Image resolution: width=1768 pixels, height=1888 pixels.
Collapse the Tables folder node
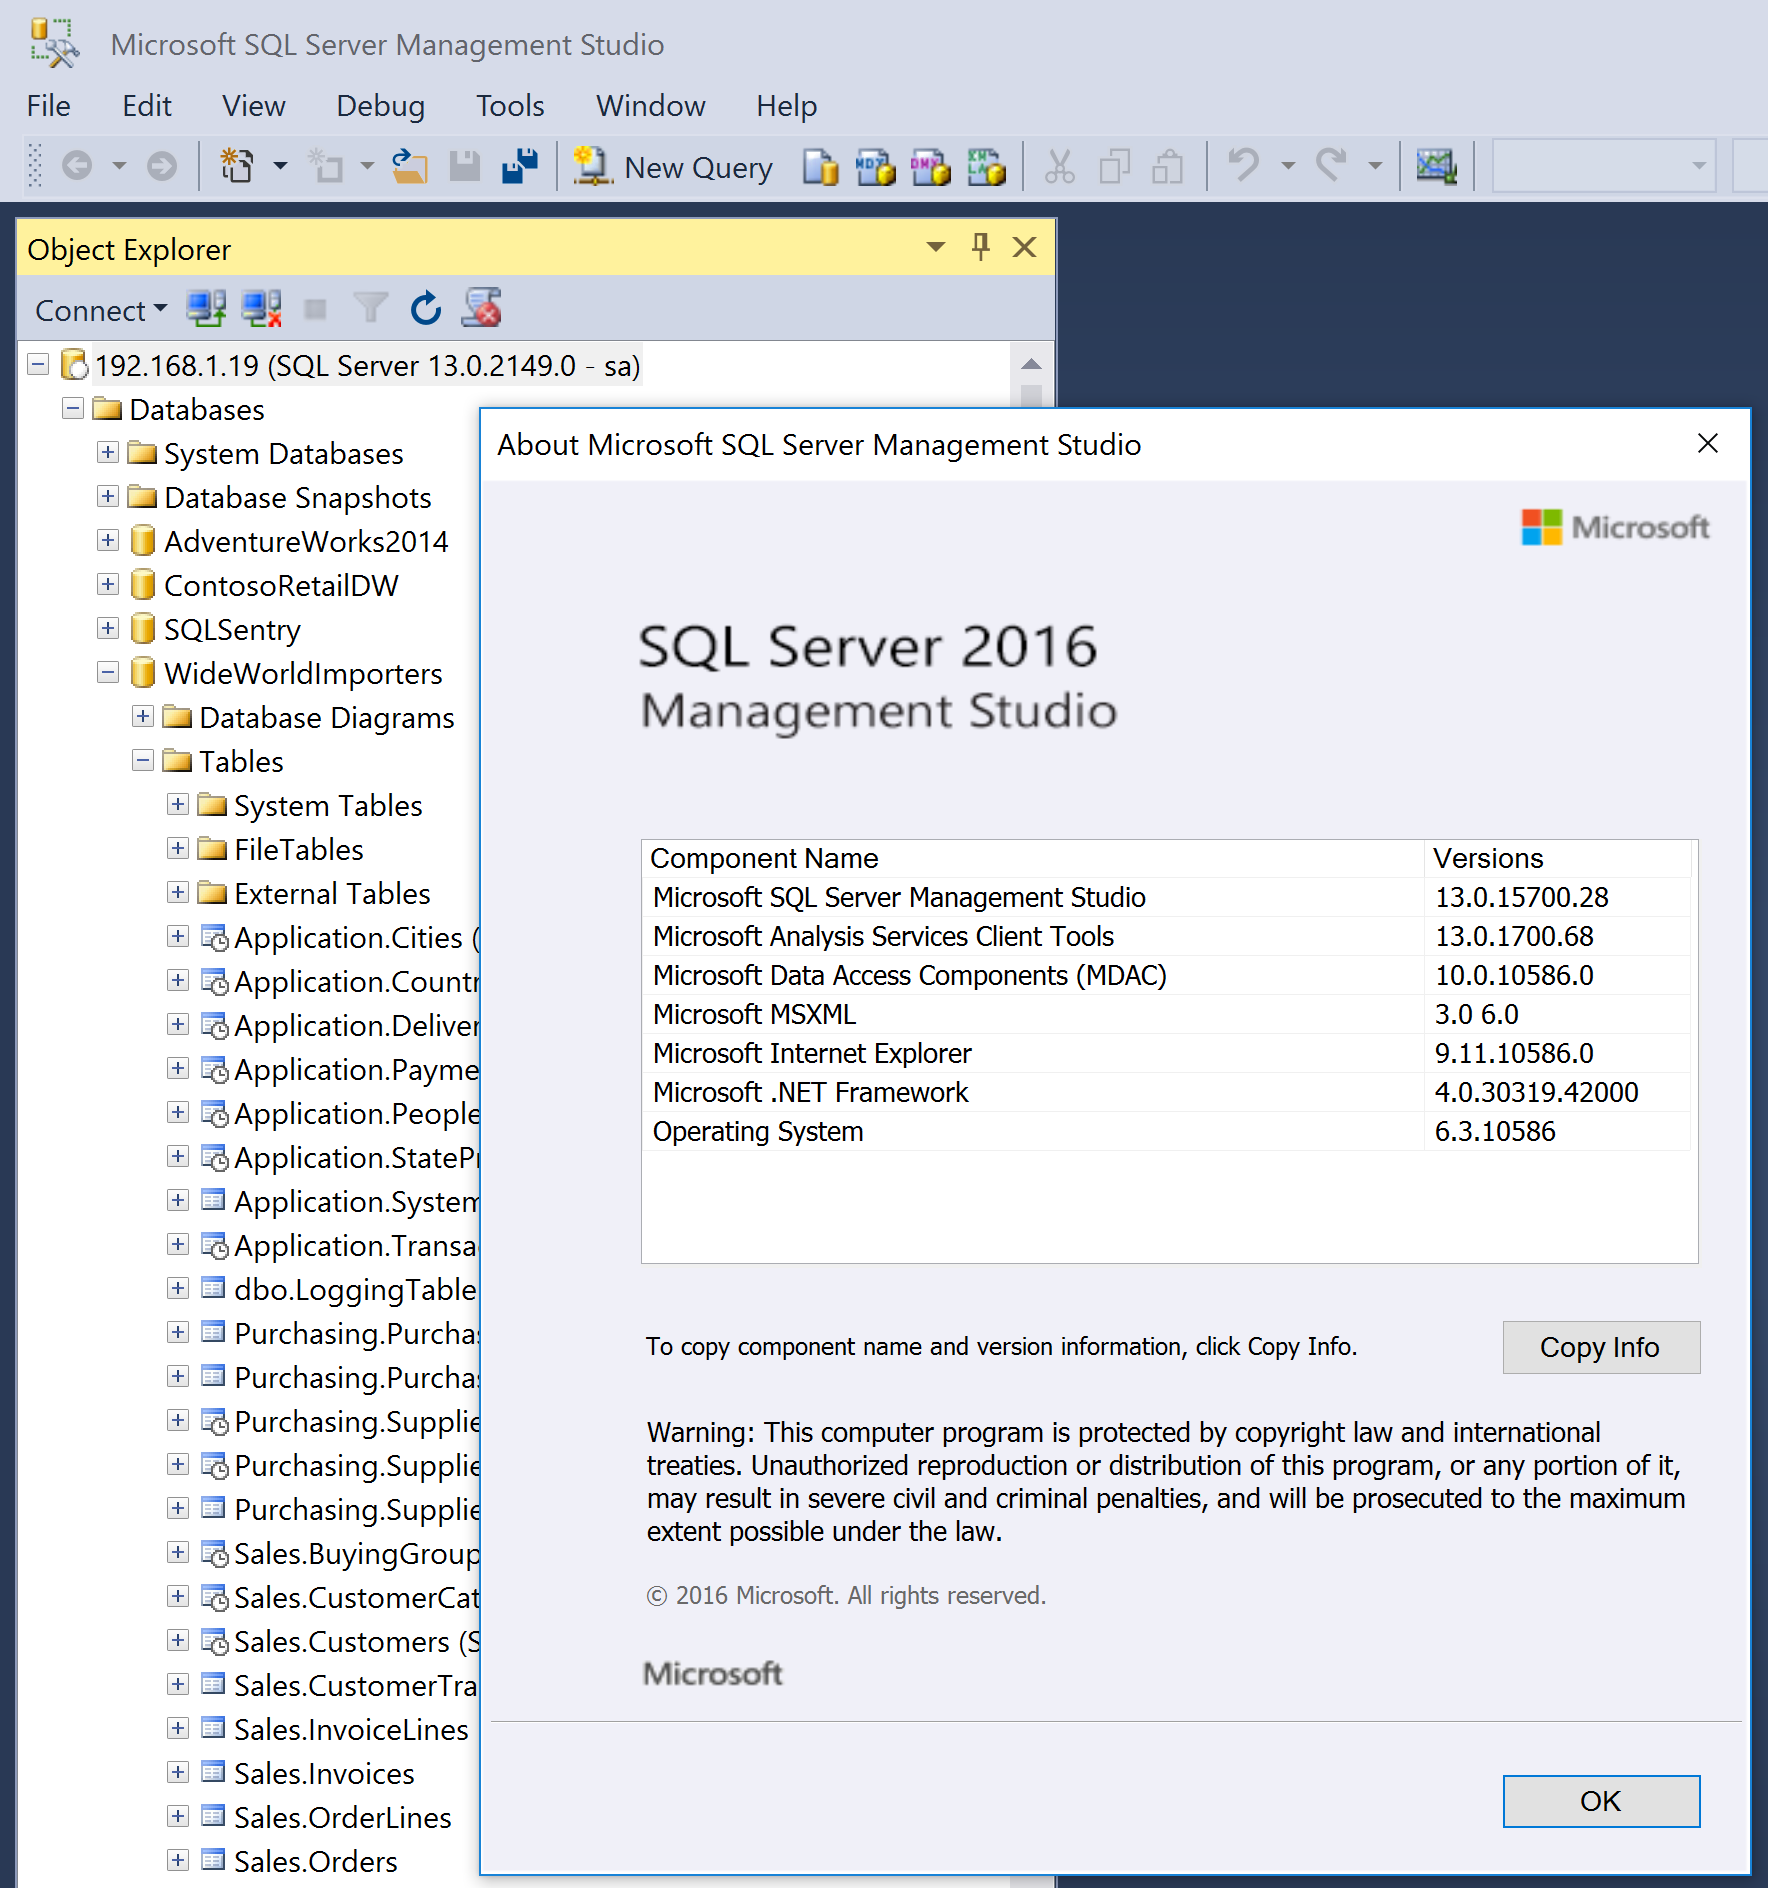[143, 761]
